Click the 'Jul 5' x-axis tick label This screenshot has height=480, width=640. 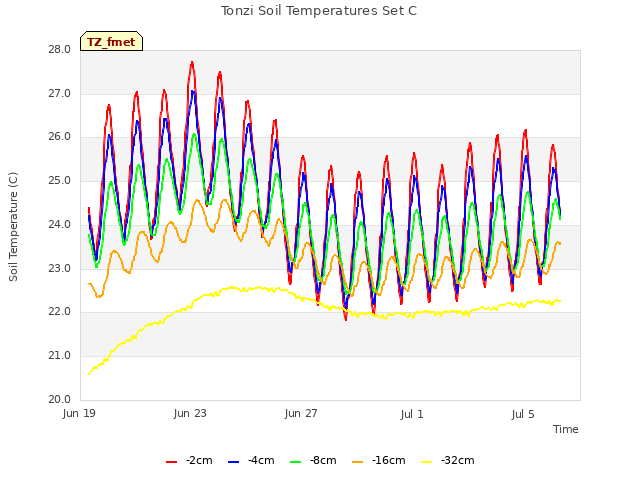tap(523, 414)
